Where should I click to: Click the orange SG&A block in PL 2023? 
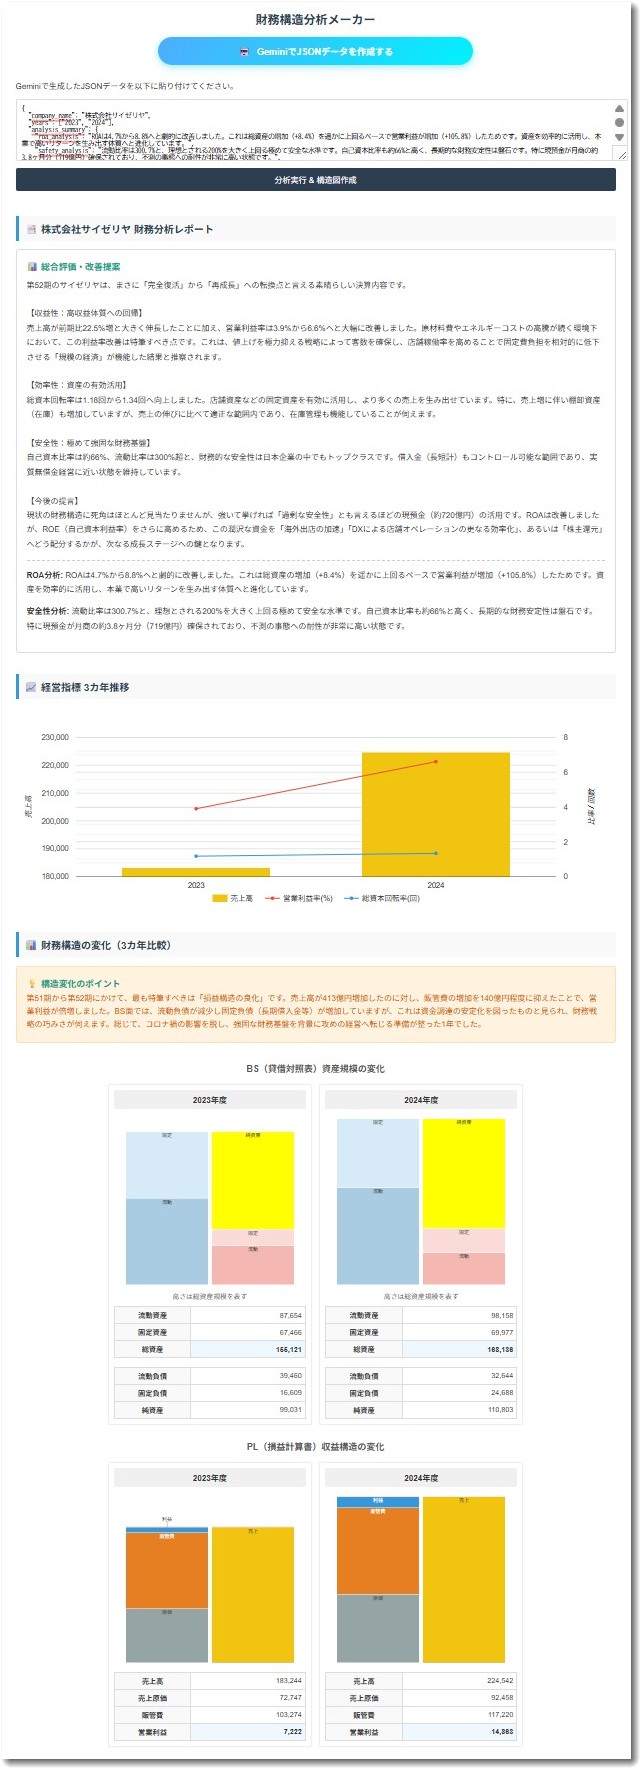pyautogui.click(x=167, y=1570)
